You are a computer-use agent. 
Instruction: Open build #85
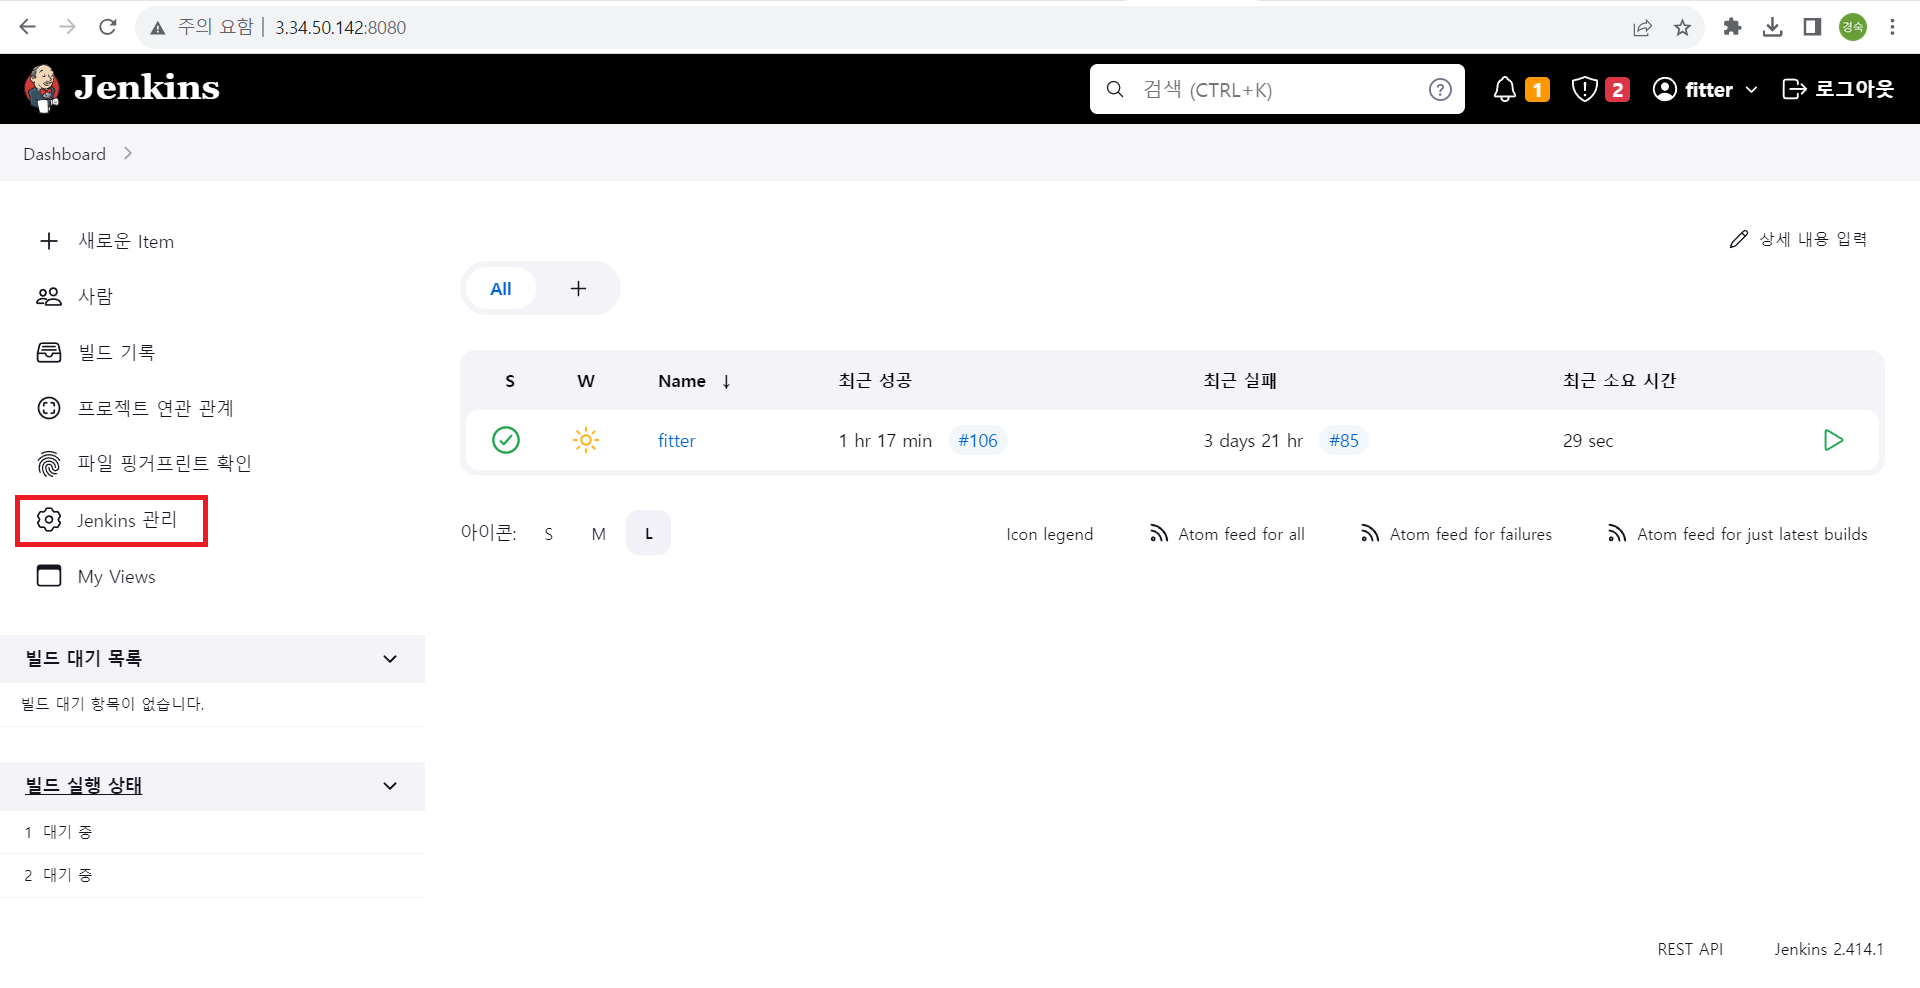tap(1344, 441)
